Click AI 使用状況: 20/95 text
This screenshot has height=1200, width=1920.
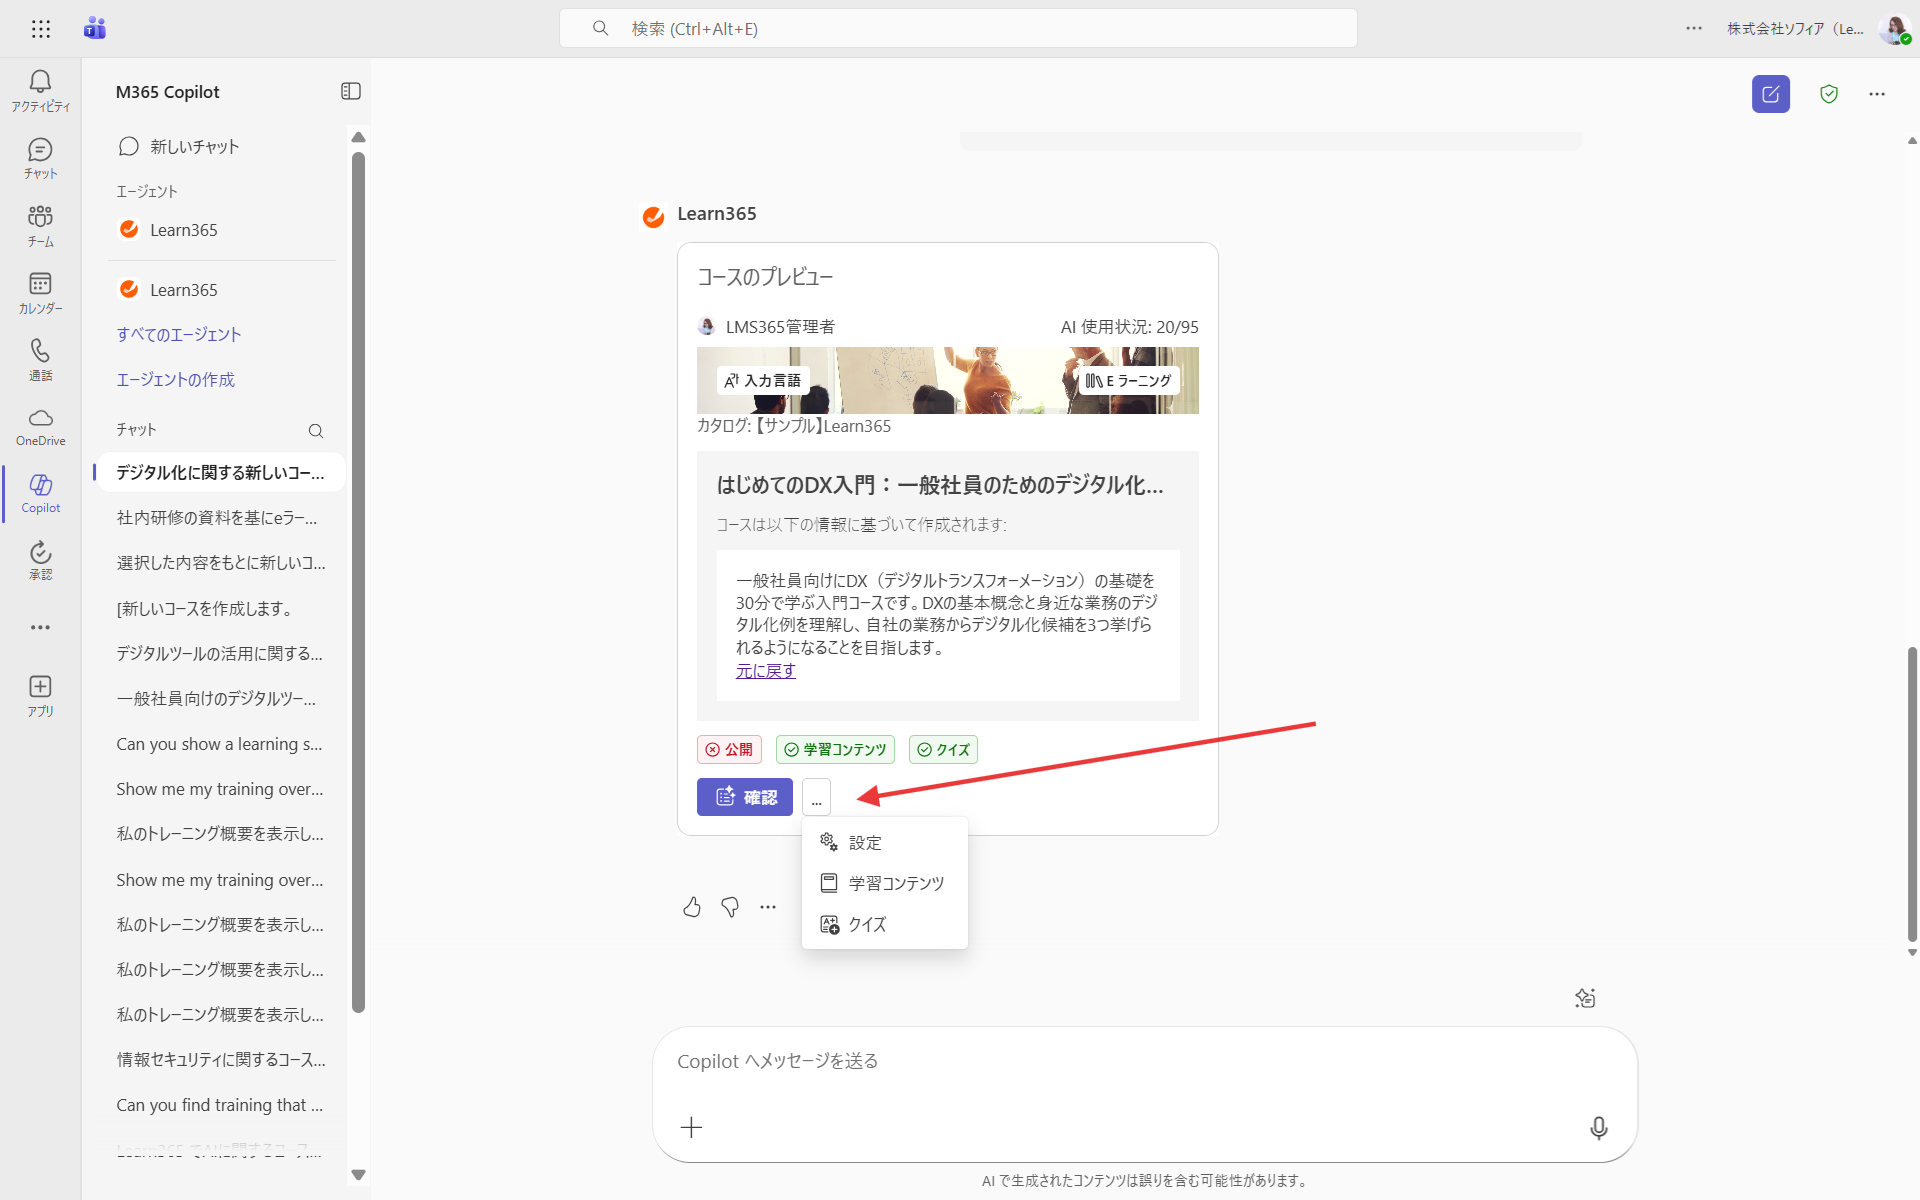click(x=1129, y=327)
